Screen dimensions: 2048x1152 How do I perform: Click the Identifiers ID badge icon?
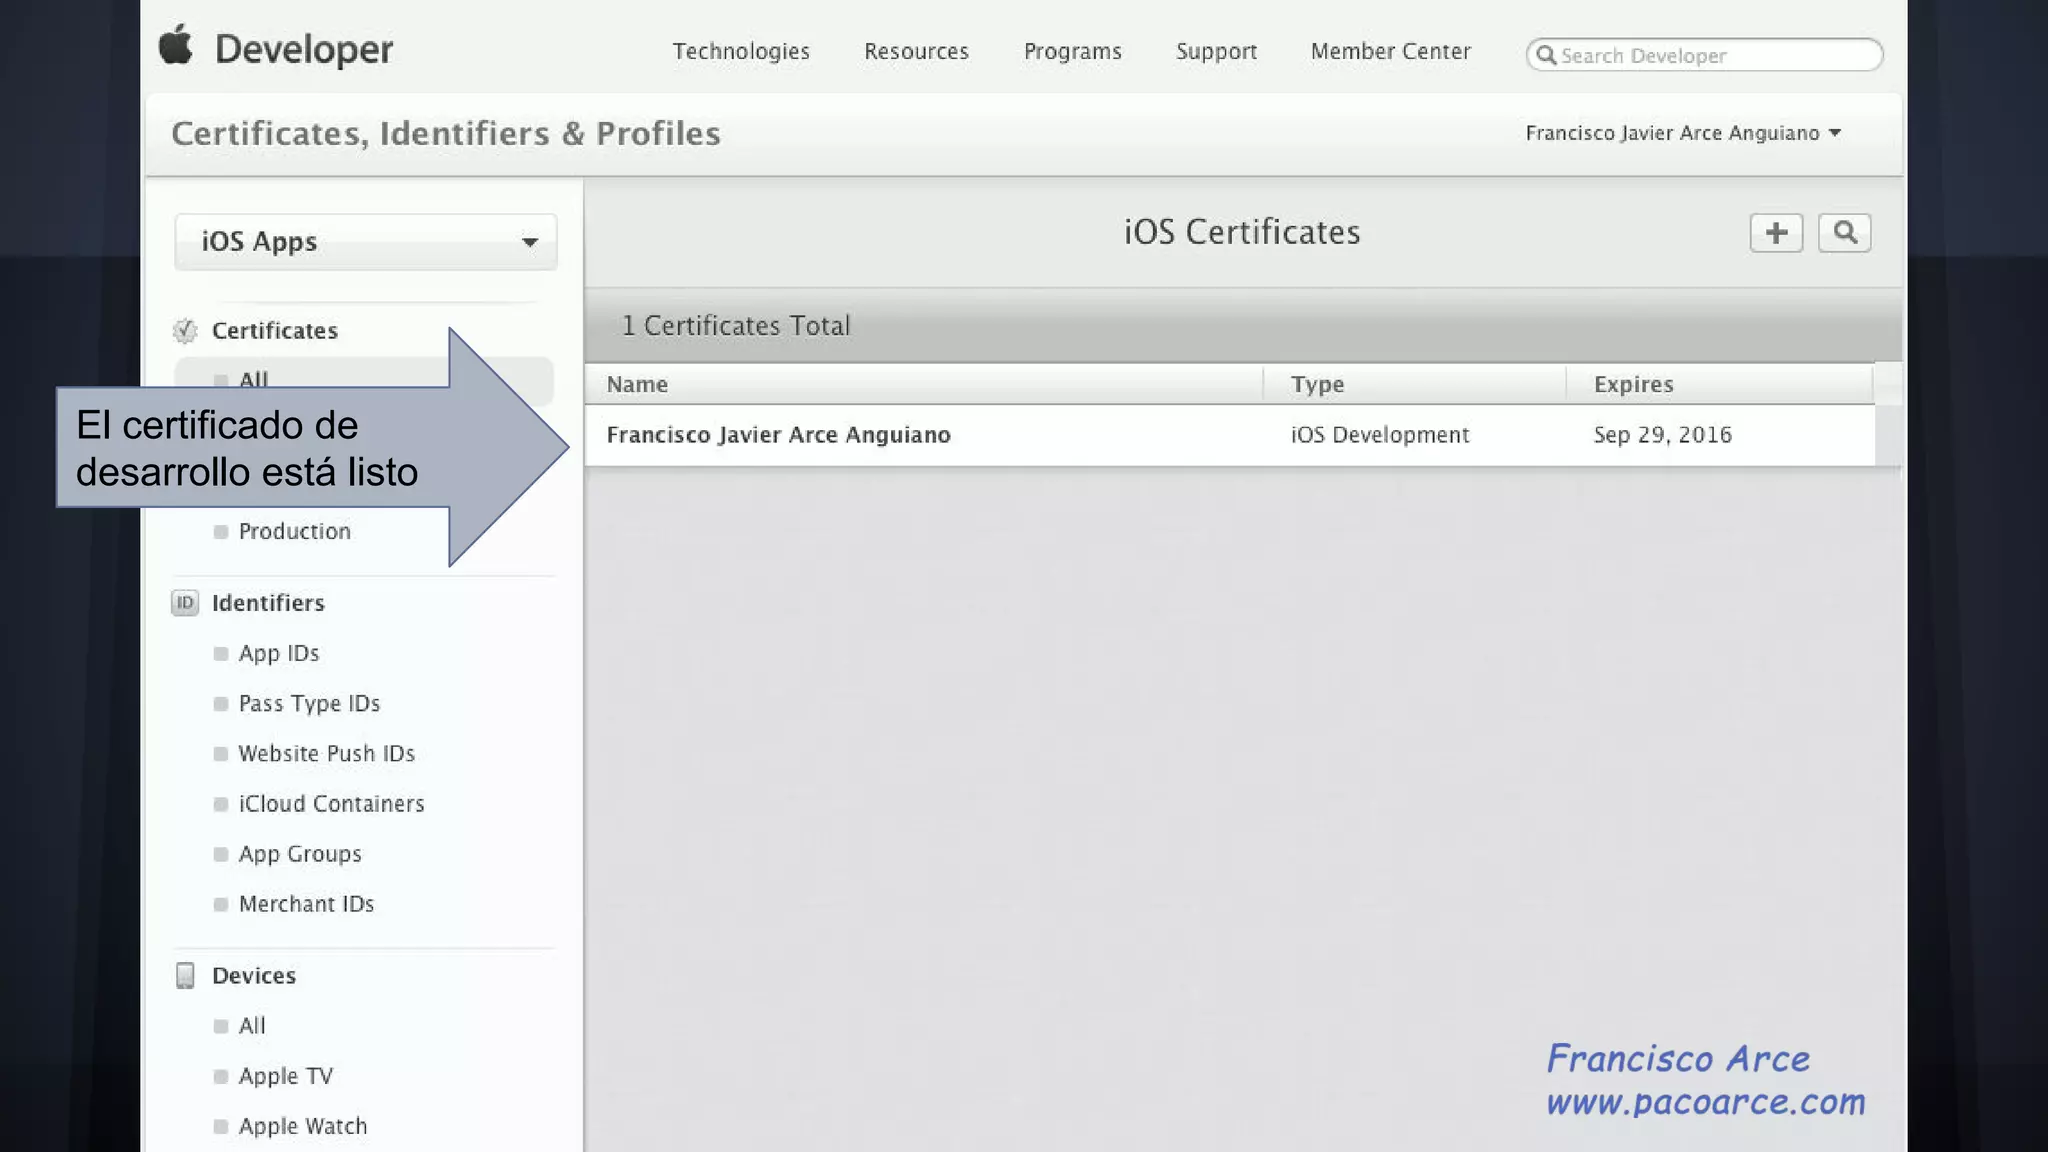tap(185, 603)
